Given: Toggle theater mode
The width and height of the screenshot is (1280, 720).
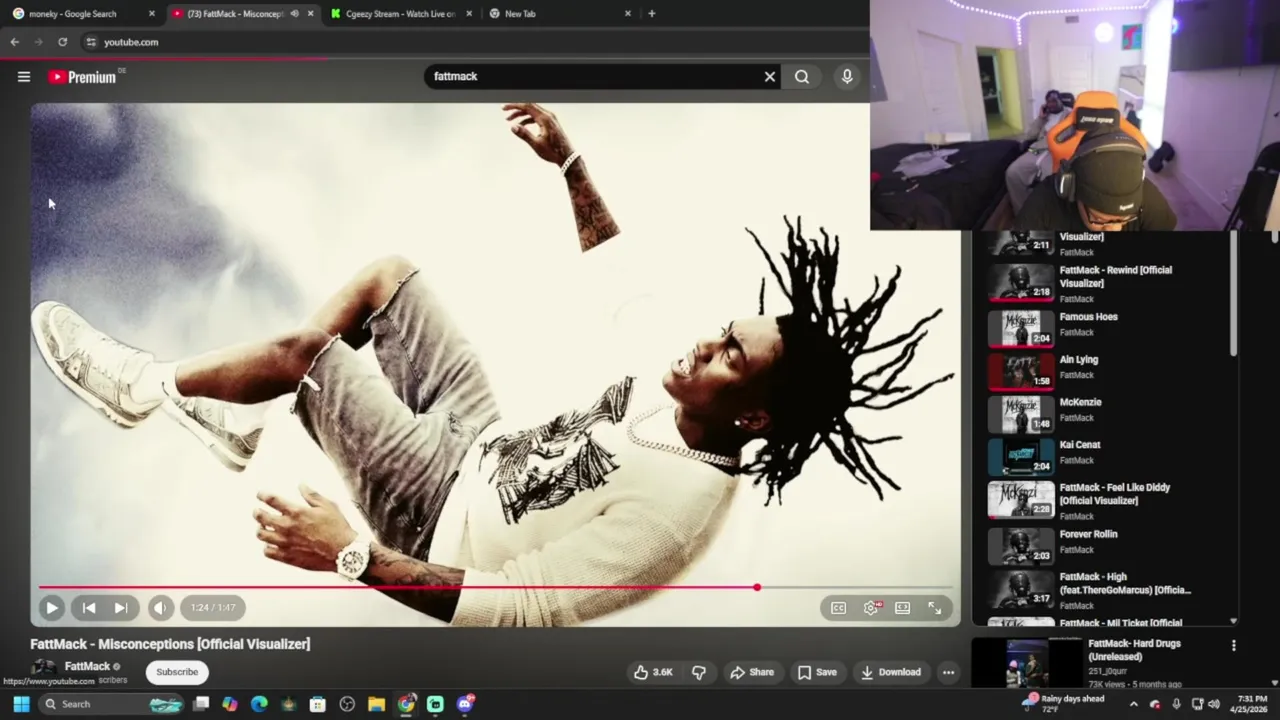Looking at the screenshot, I should coord(903,607).
